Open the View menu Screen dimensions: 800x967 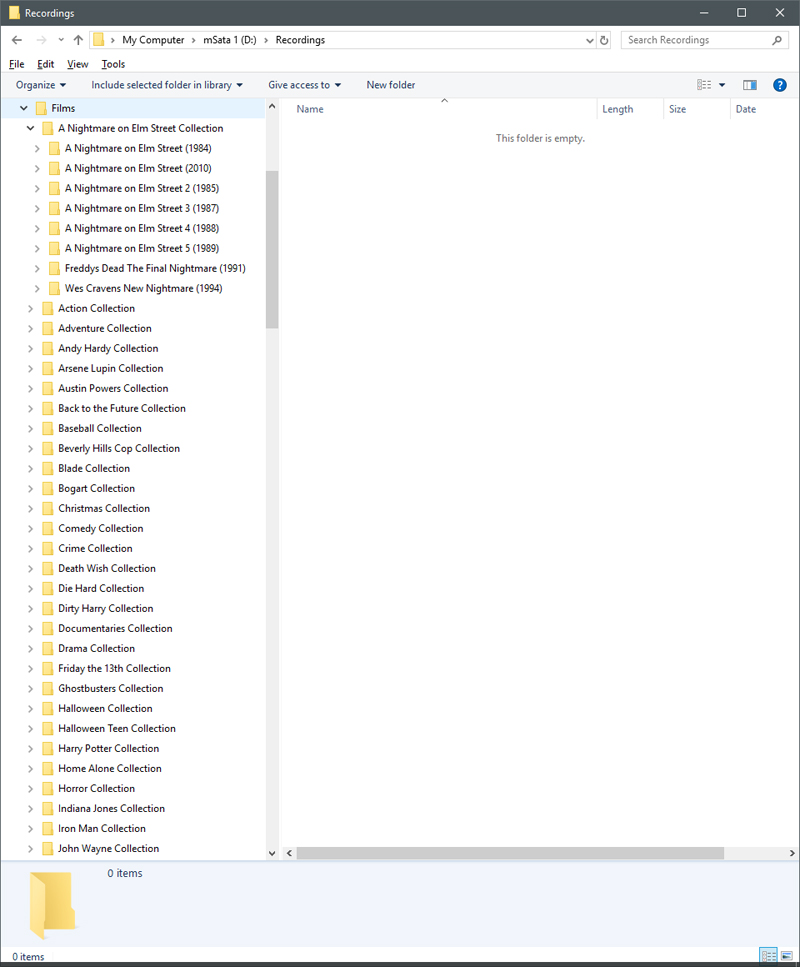click(77, 64)
